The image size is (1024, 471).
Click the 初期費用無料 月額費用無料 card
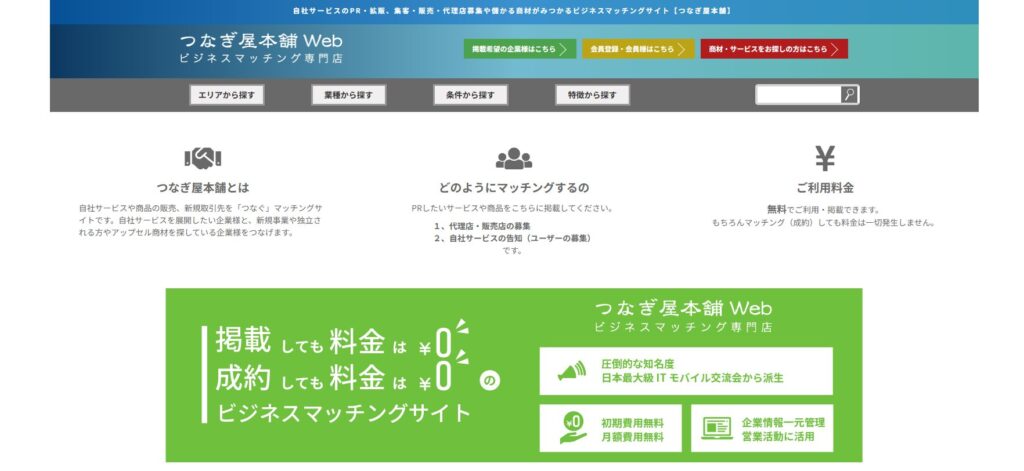[x=611, y=428]
